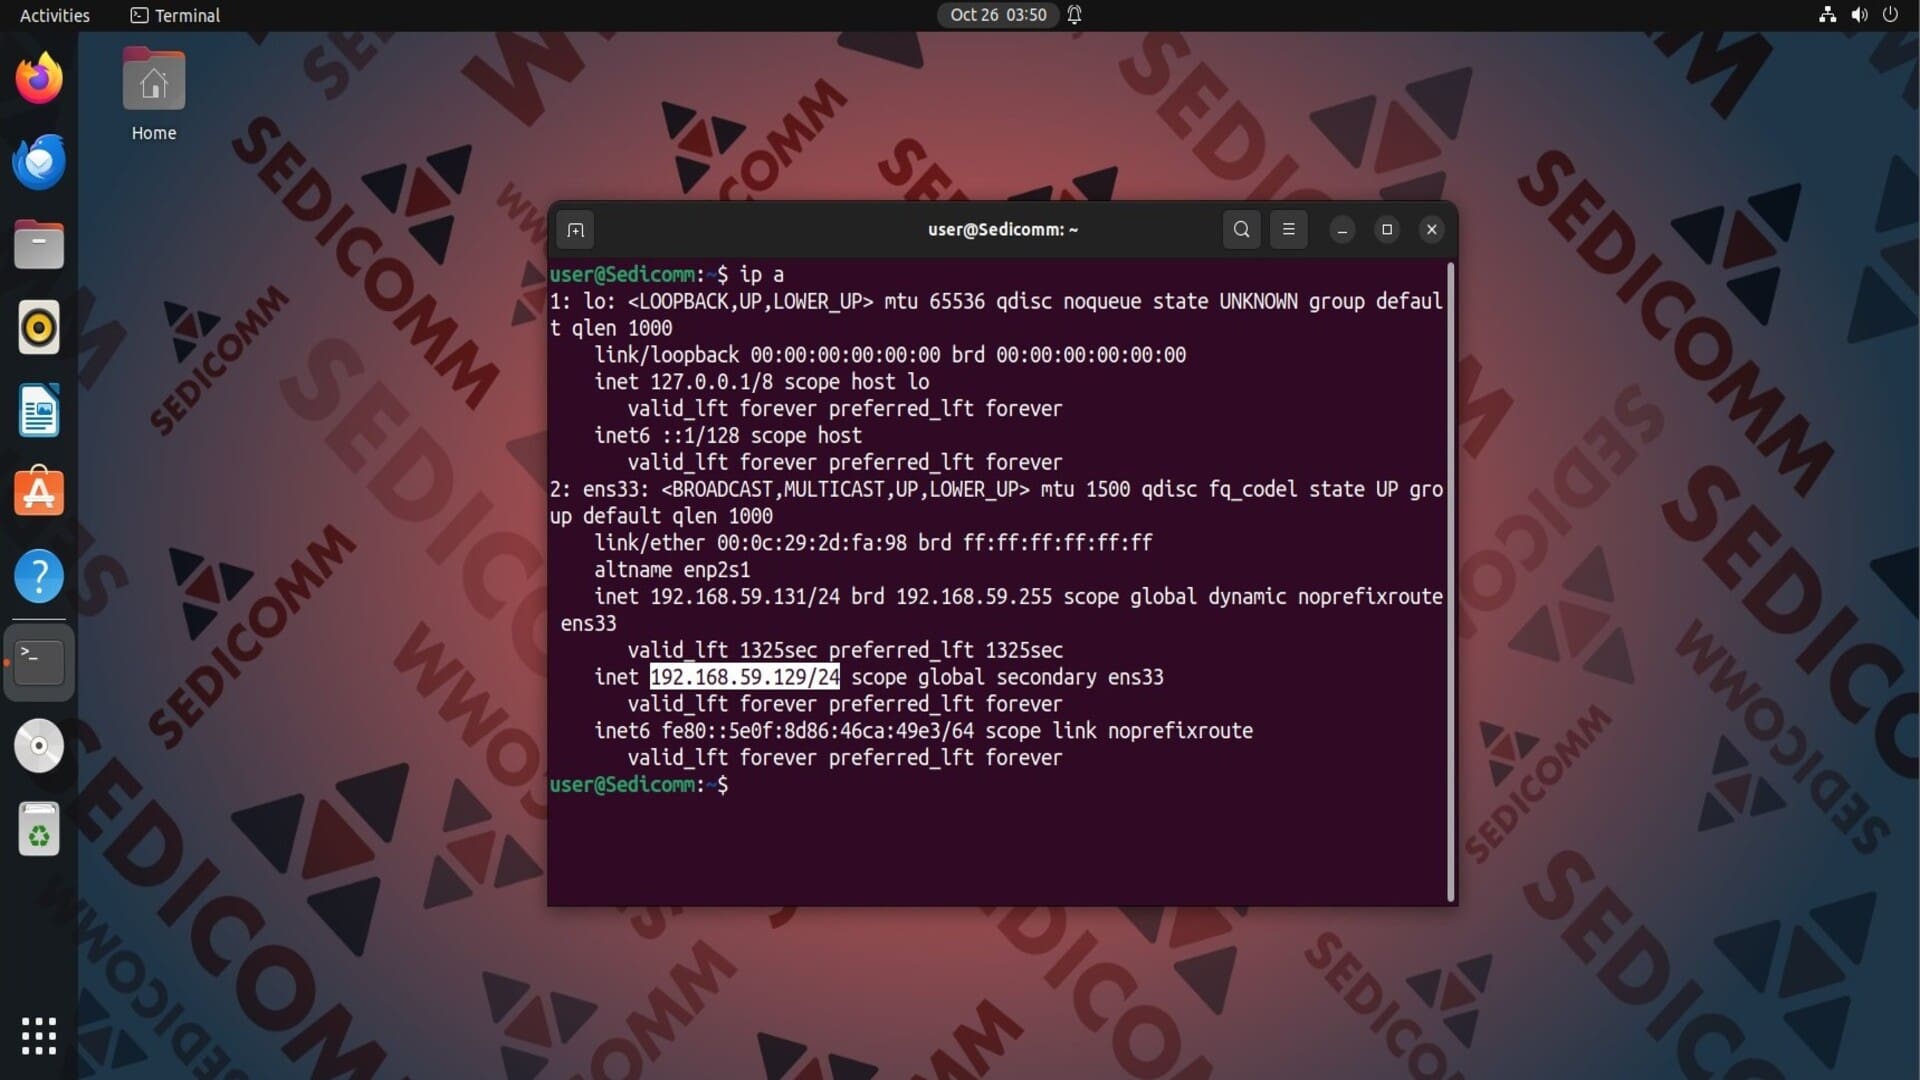Launch Rhythmbox music player
Image resolution: width=1920 pixels, height=1080 pixels.
[x=39, y=328]
